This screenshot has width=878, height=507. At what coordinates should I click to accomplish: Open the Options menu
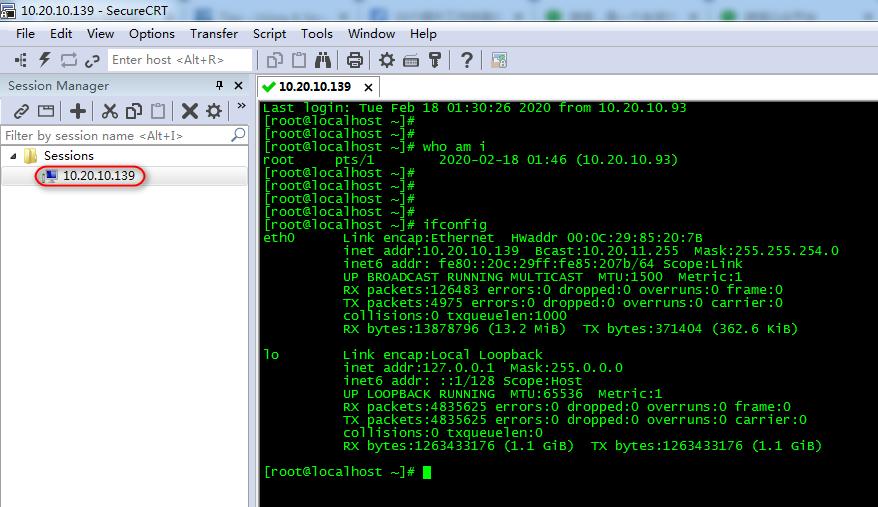[152, 34]
